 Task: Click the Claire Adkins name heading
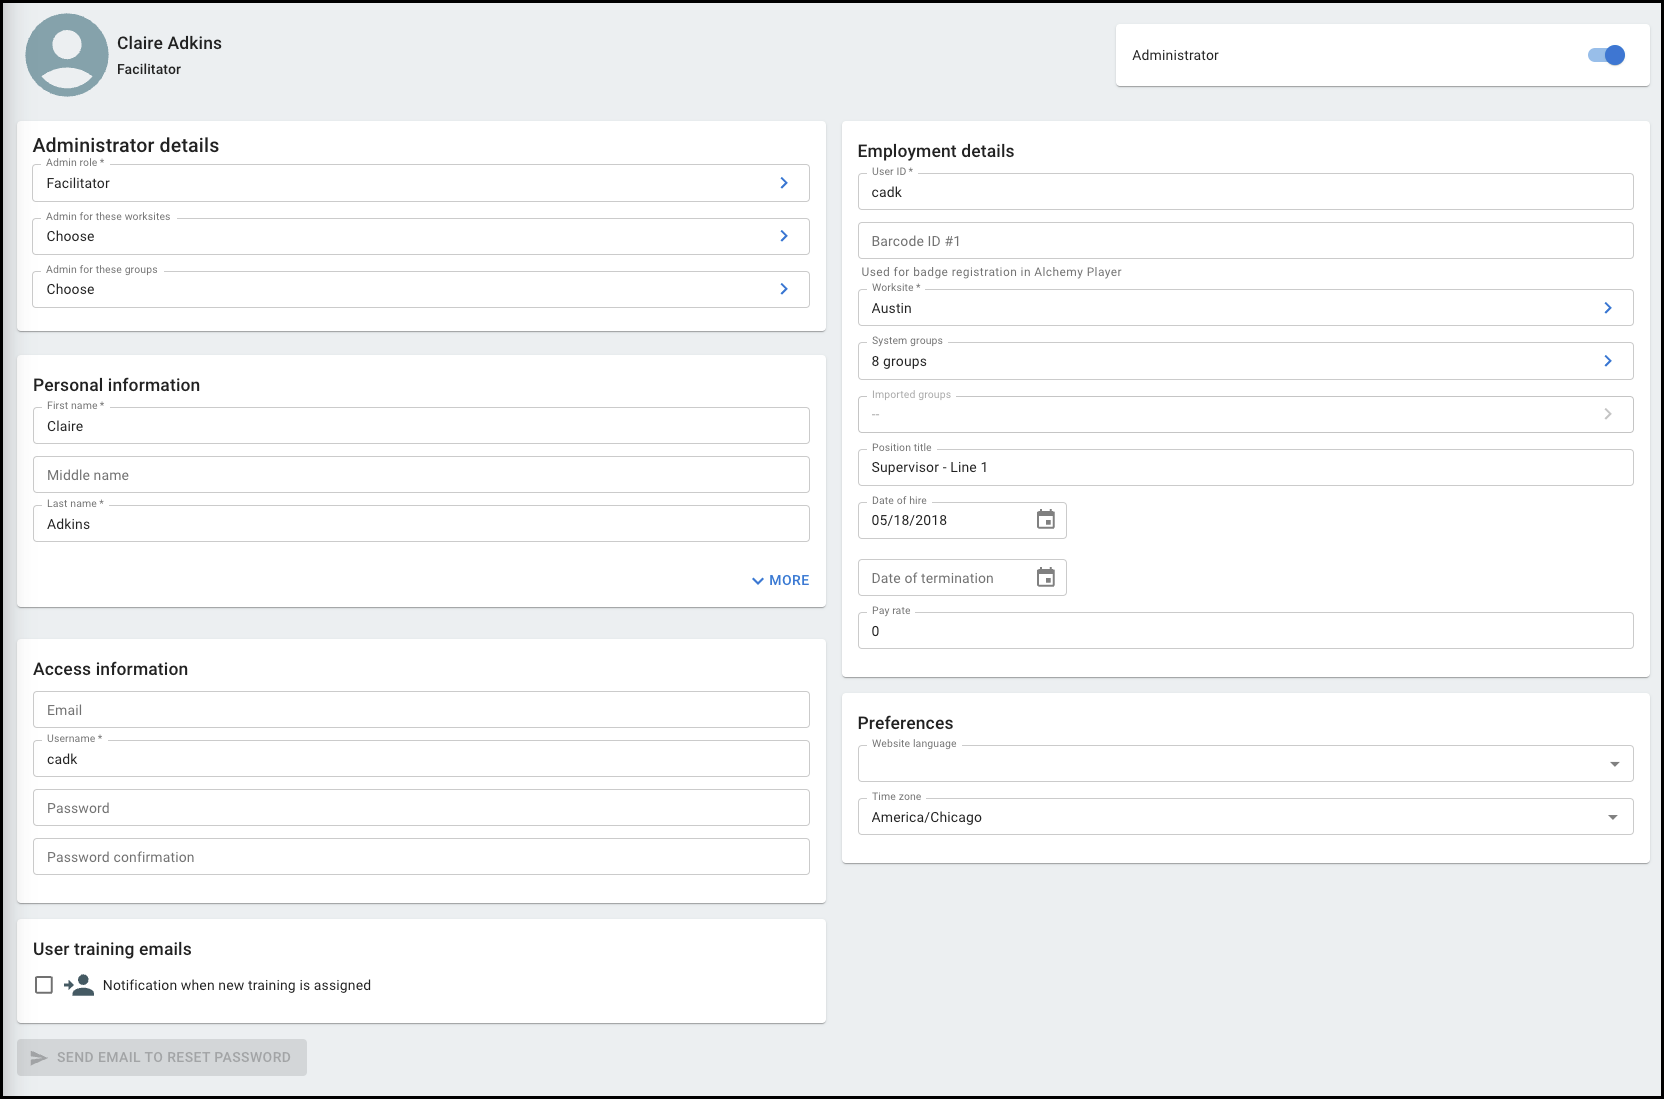[169, 43]
